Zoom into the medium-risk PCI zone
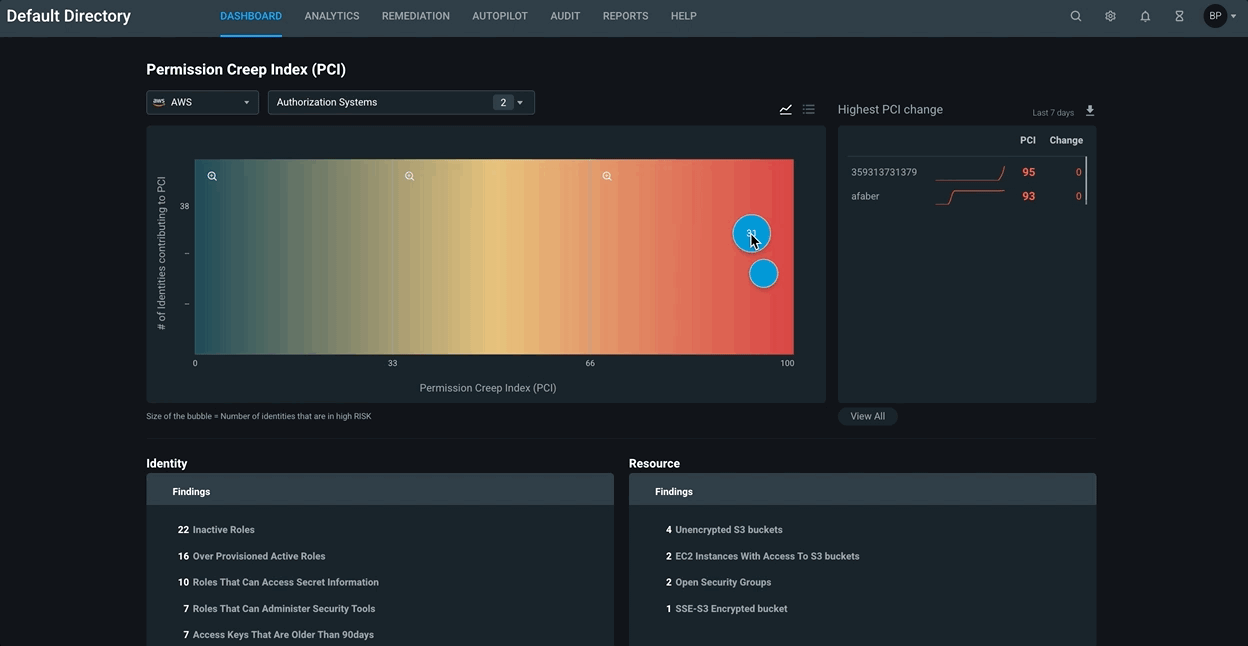This screenshot has height=646, width=1248. (409, 176)
